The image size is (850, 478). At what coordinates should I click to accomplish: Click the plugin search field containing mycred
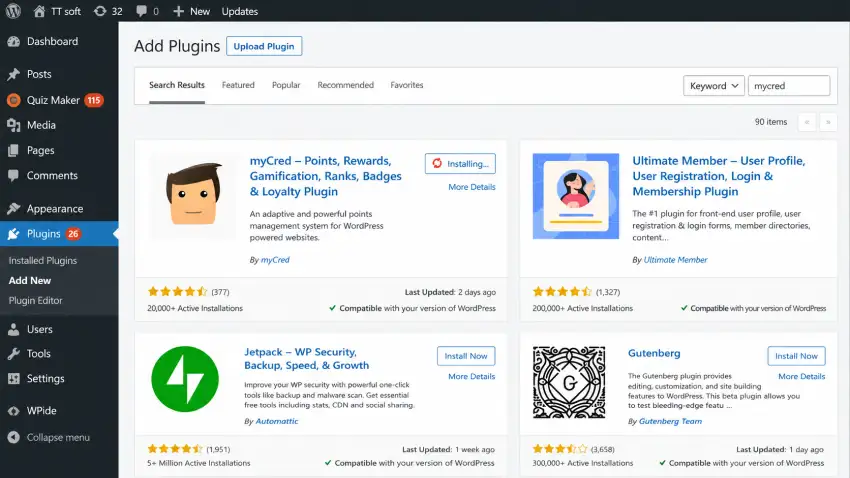pos(789,86)
